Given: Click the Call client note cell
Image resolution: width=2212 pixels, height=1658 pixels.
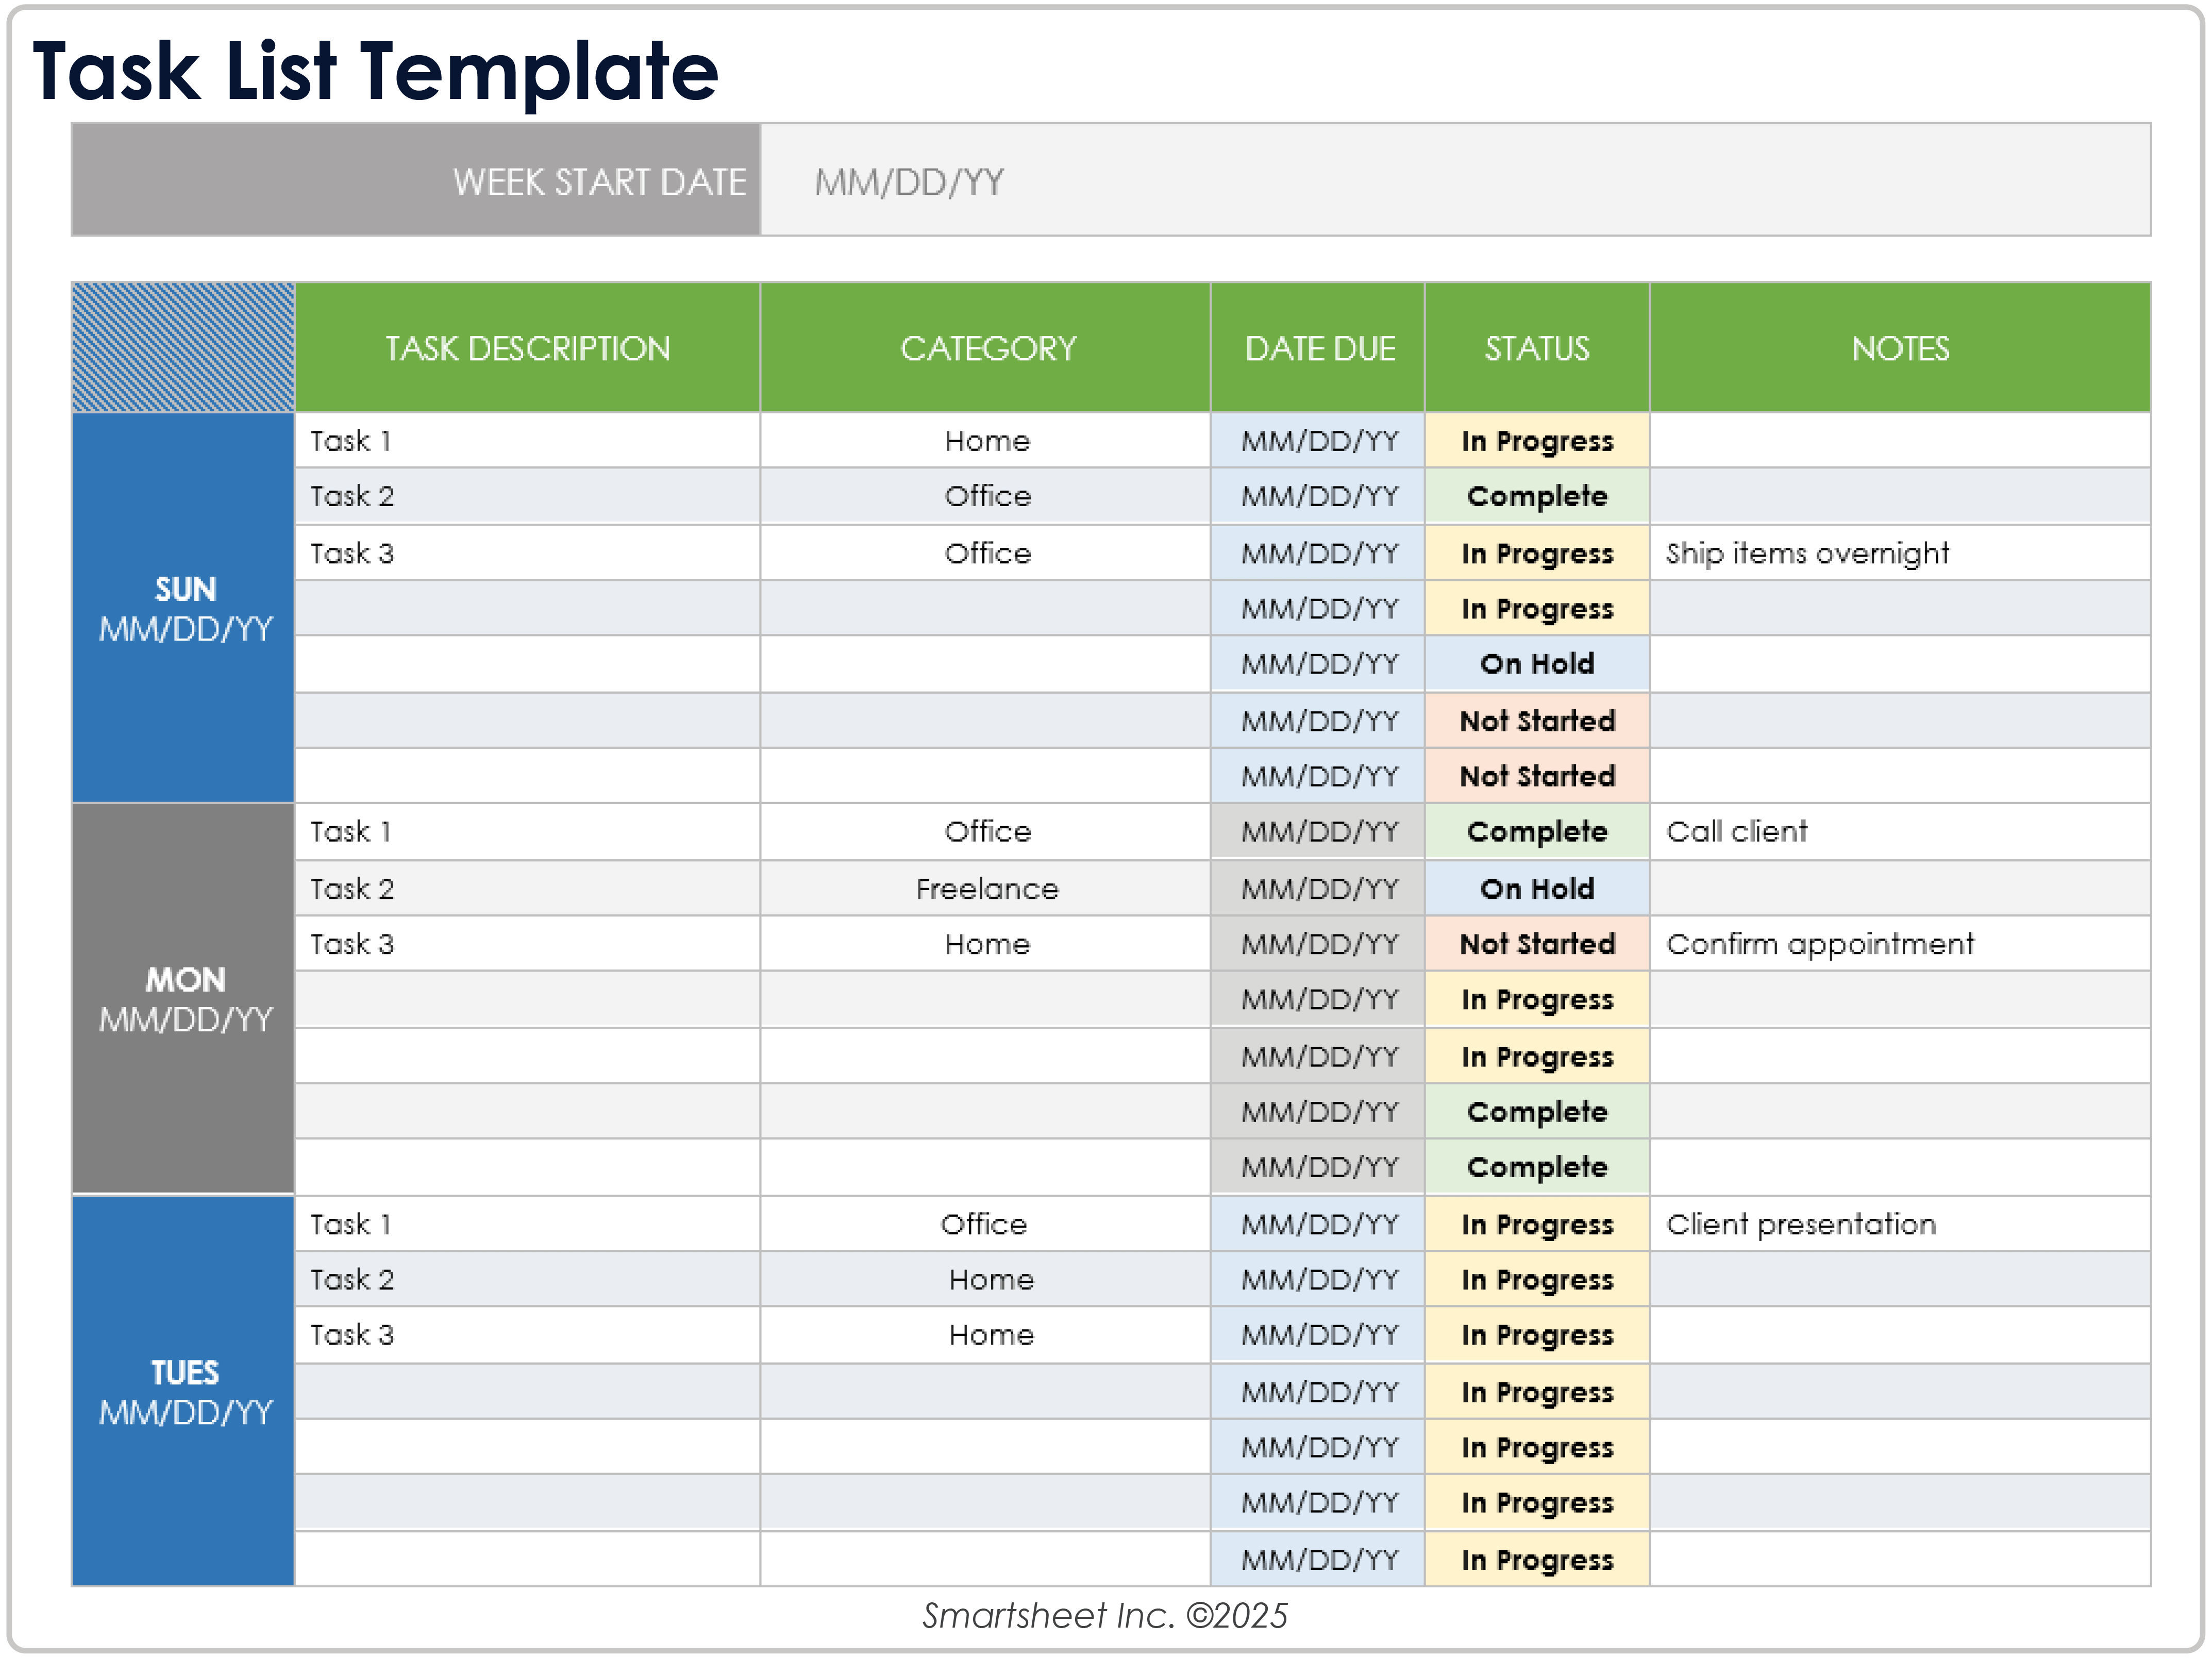Looking at the screenshot, I should click(1736, 831).
